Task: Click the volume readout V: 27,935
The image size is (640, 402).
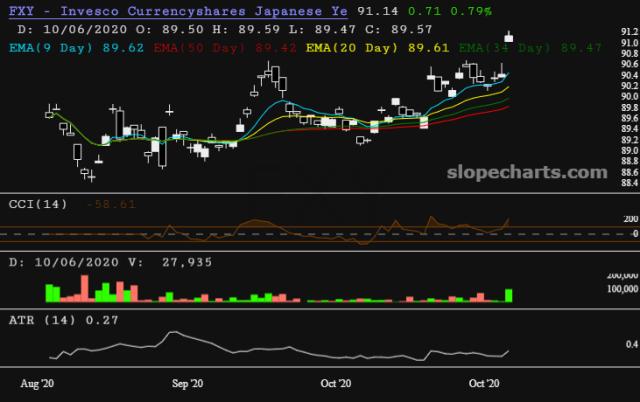Action: (x=171, y=262)
